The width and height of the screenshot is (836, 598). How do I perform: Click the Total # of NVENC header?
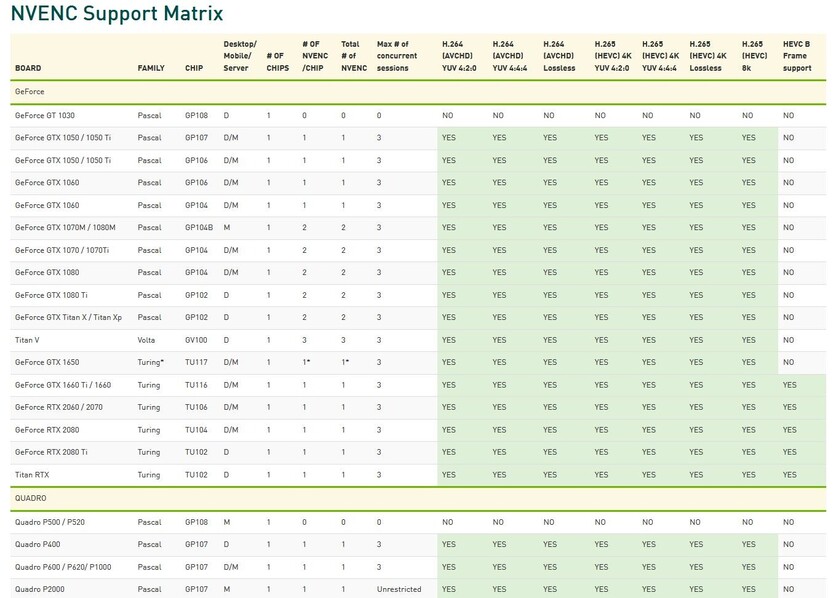[x=354, y=56]
